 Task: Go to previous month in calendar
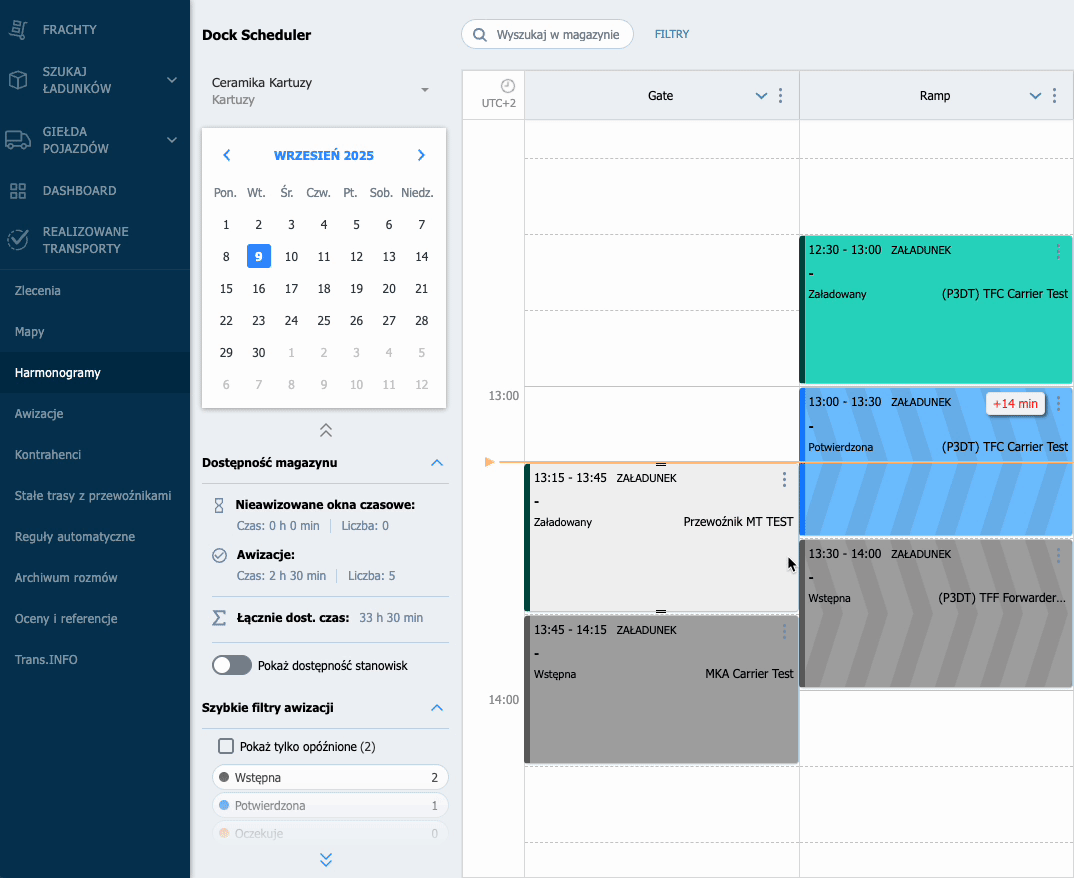tap(227, 155)
